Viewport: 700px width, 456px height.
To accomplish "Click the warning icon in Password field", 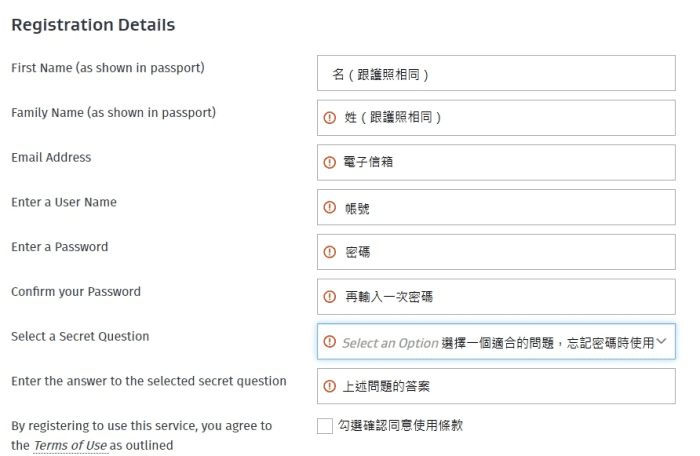I will [x=329, y=252].
